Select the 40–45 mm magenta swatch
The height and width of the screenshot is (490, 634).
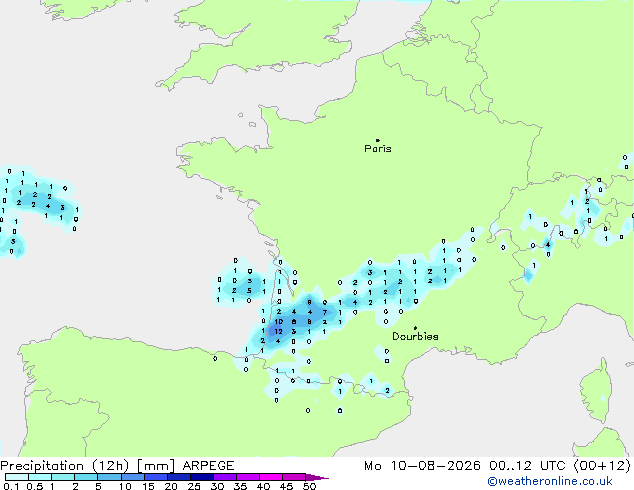271,477
